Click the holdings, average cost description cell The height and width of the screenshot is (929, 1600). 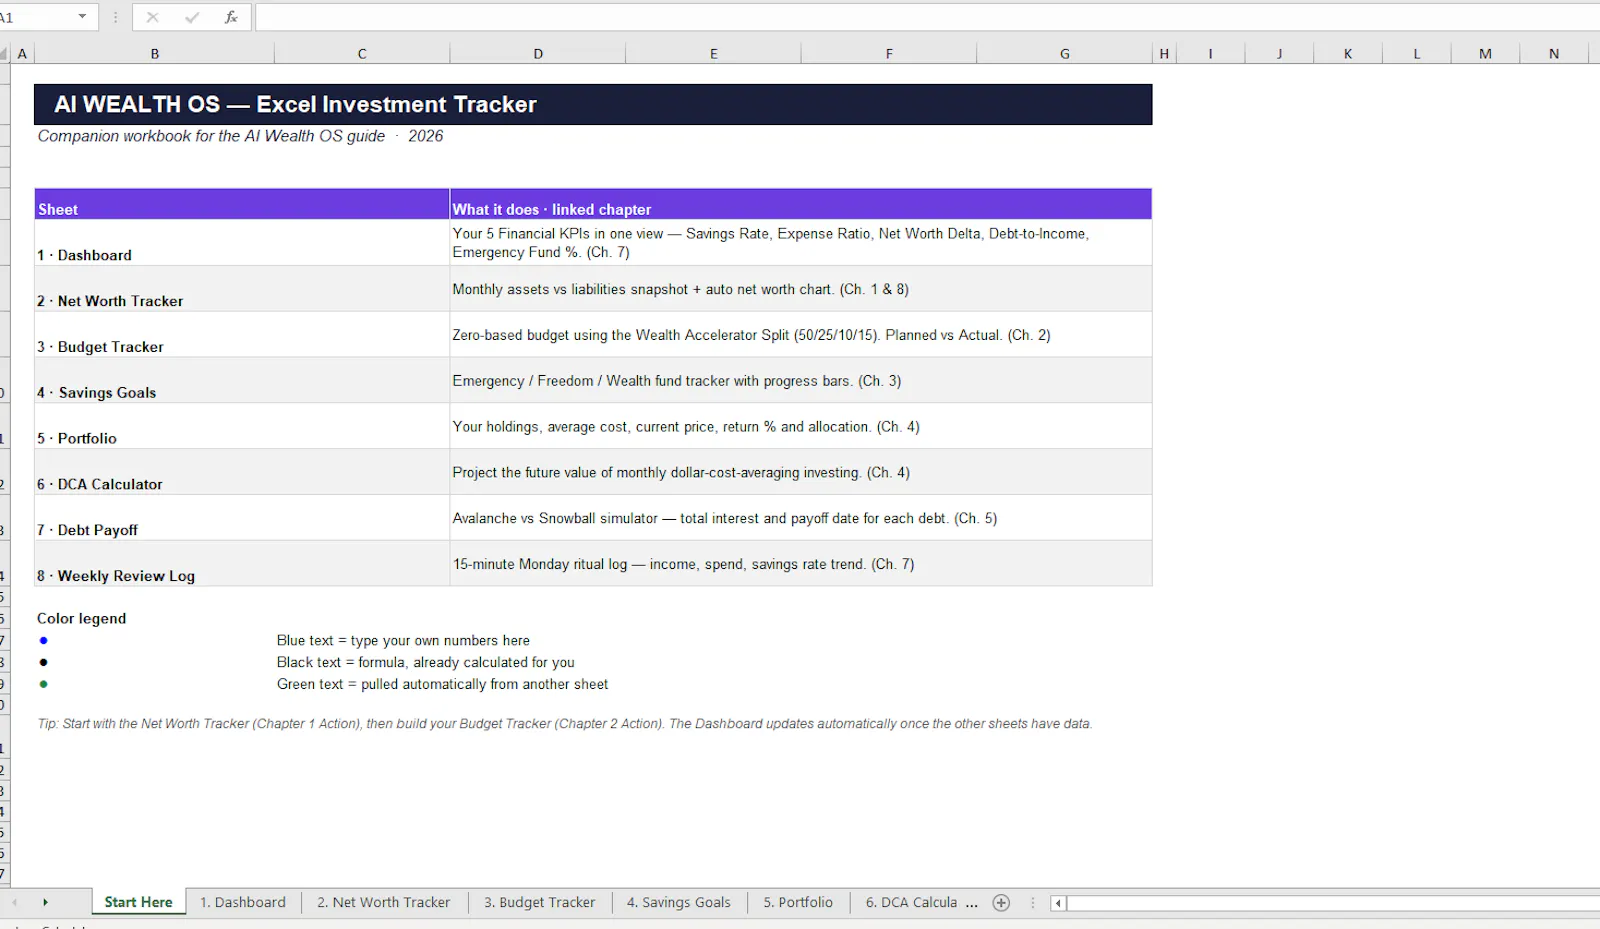click(801, 427)
